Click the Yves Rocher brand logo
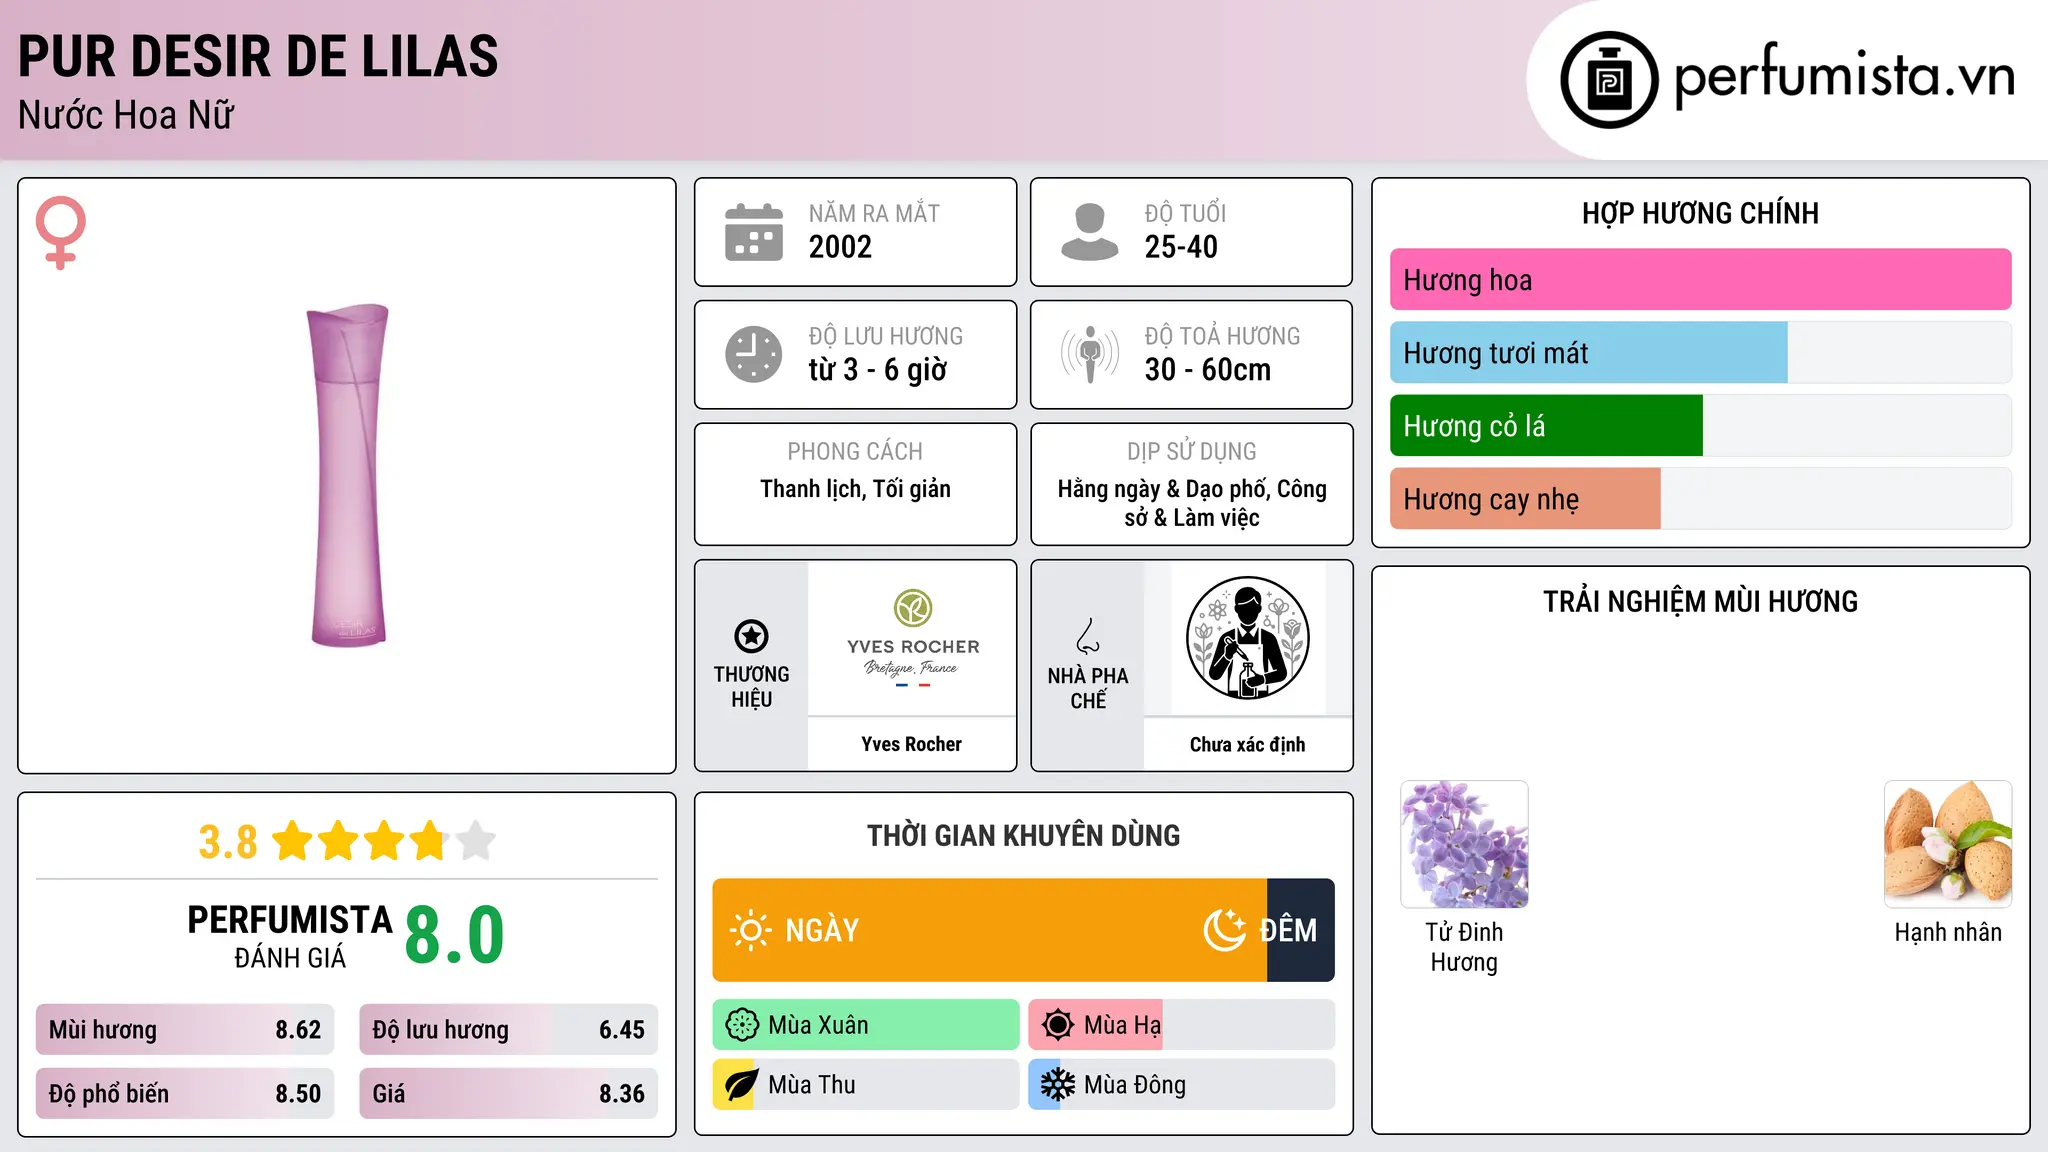2048x1152 pixels. [912, 638]
